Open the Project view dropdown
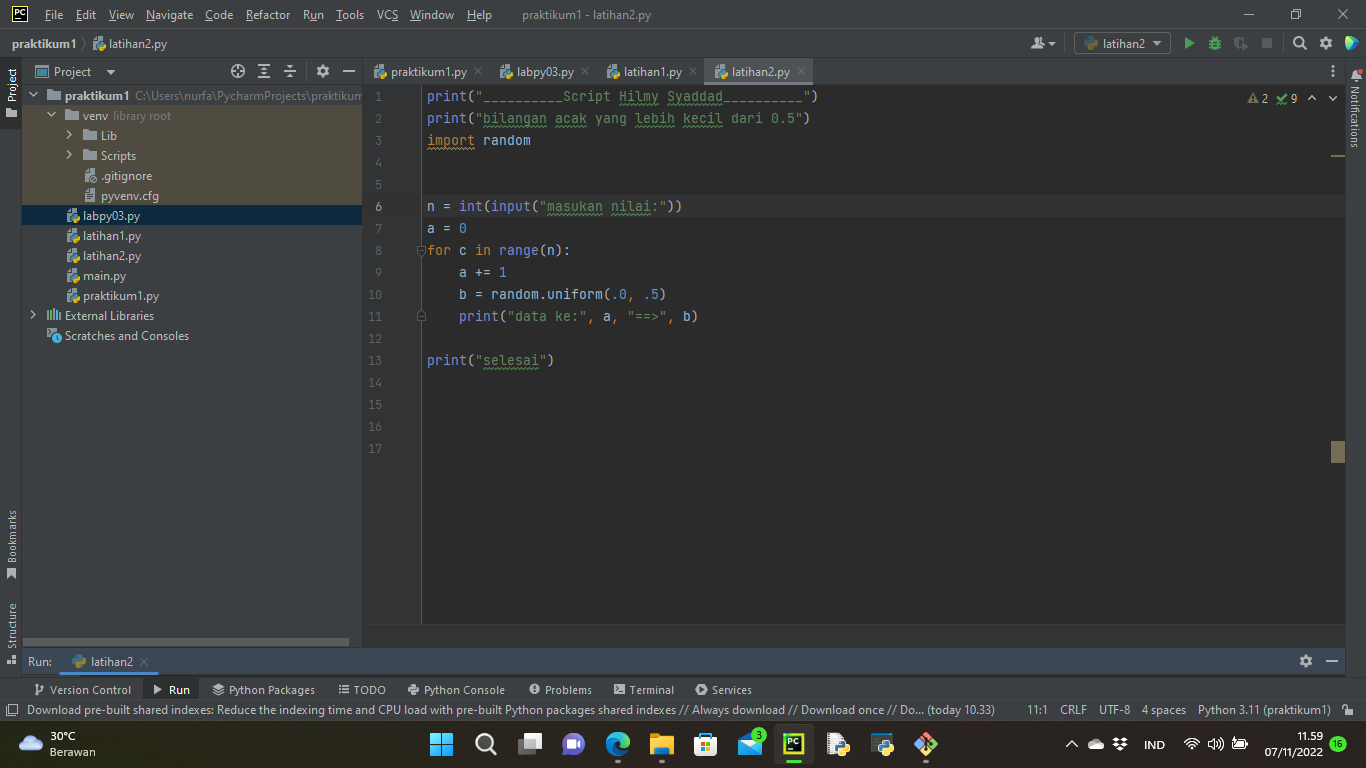The width and height of the screenshot is (1366, 768). (x=110, y=71)
